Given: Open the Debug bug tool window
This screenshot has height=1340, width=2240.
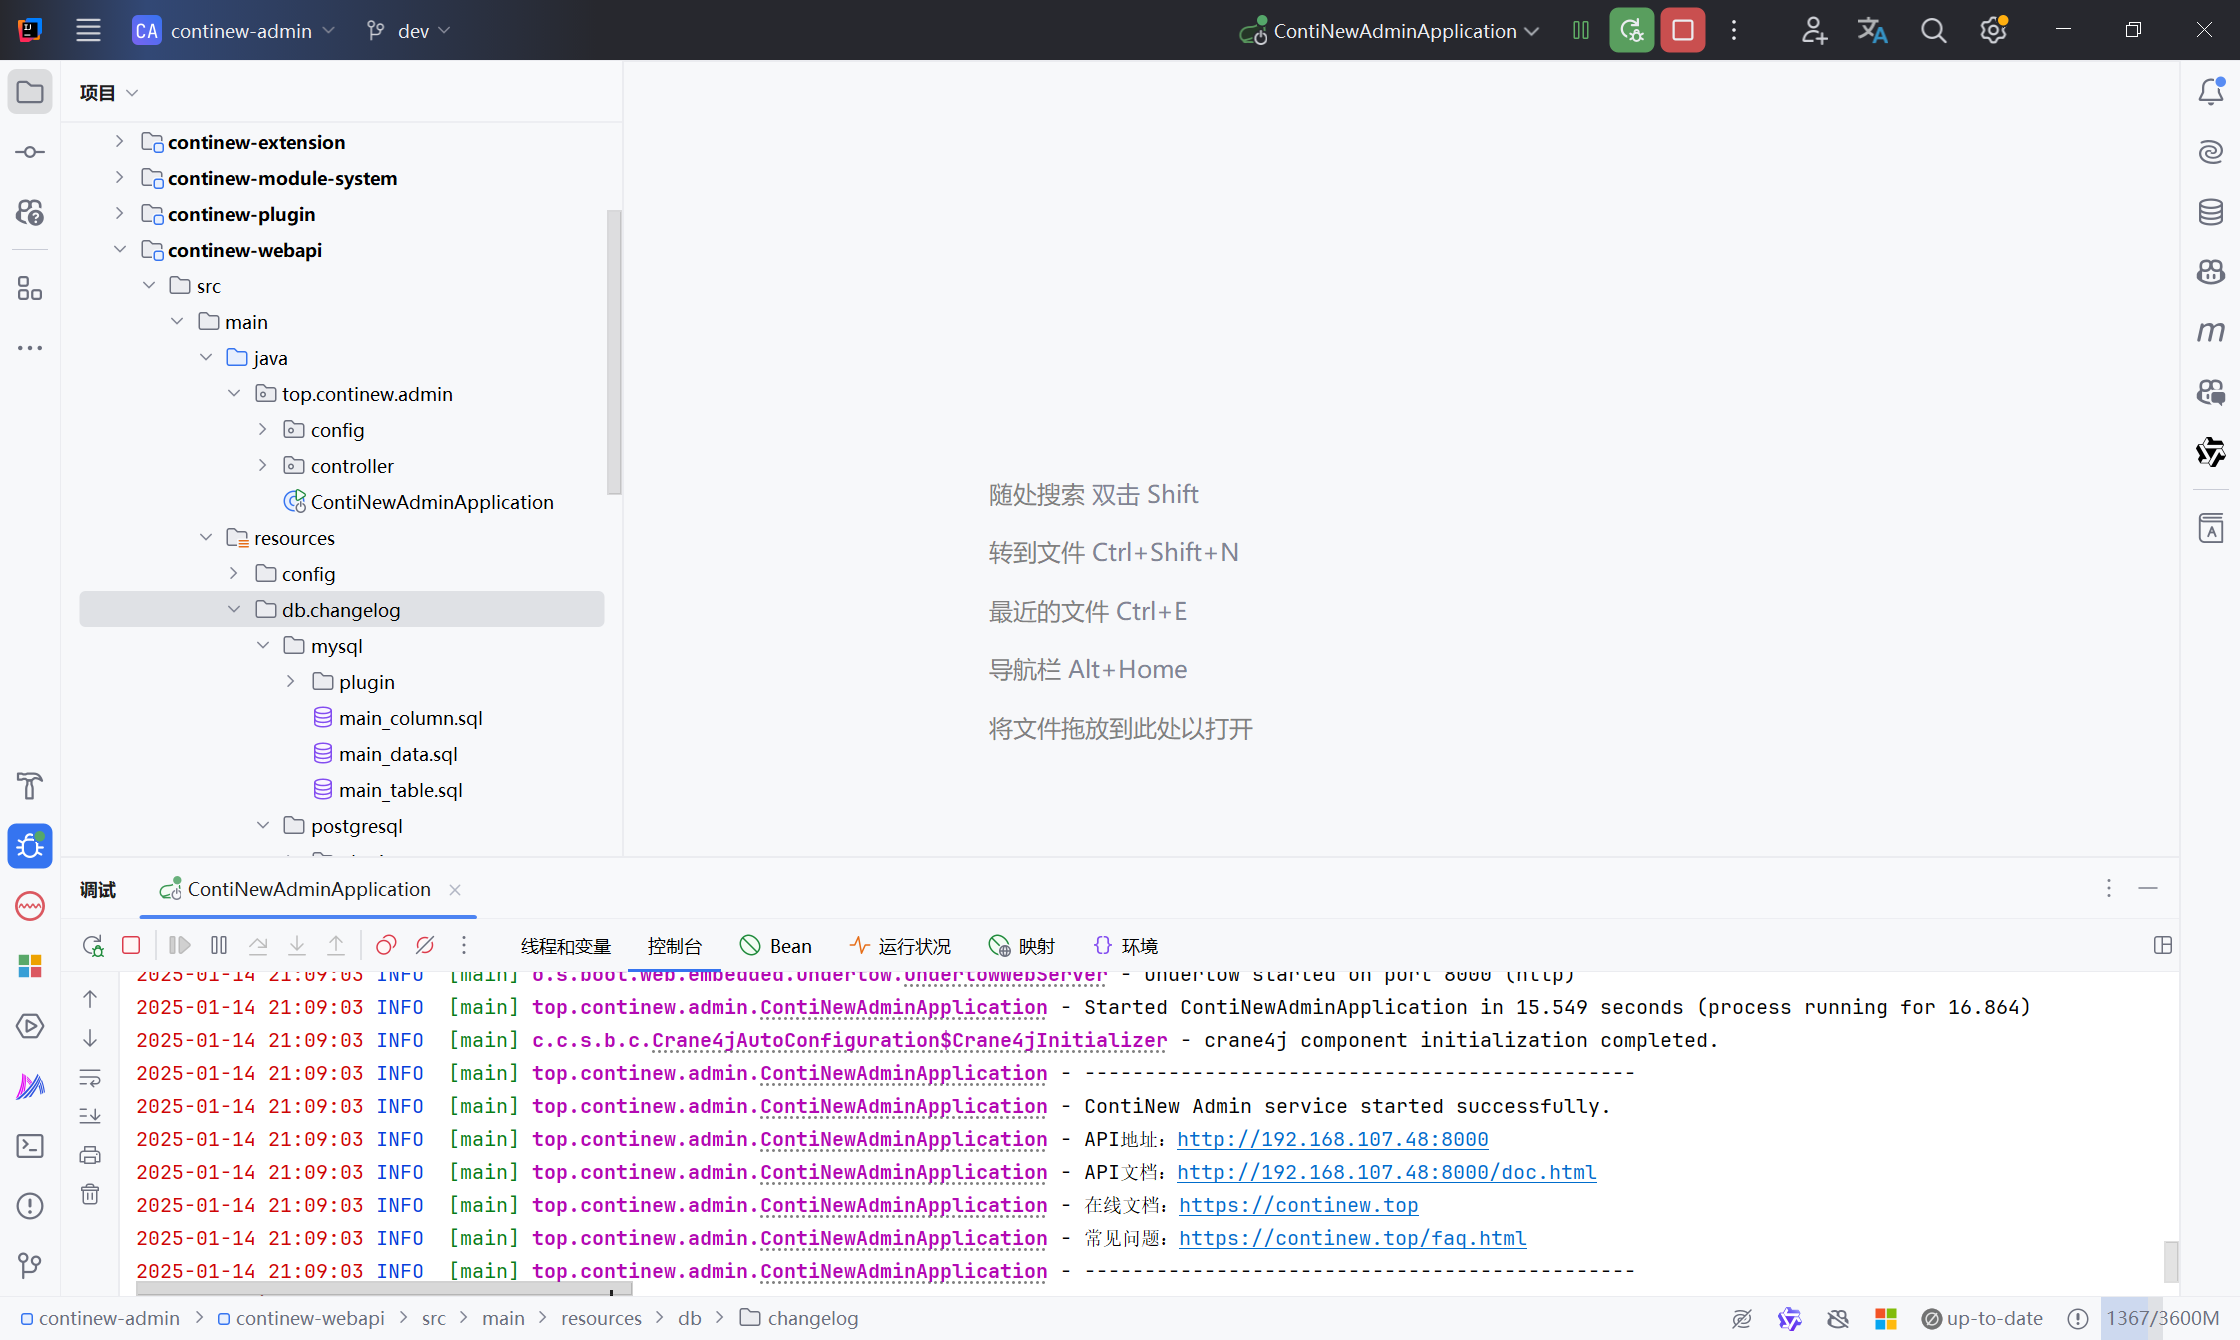Looking at the screenshot, I should click(30, 846).
